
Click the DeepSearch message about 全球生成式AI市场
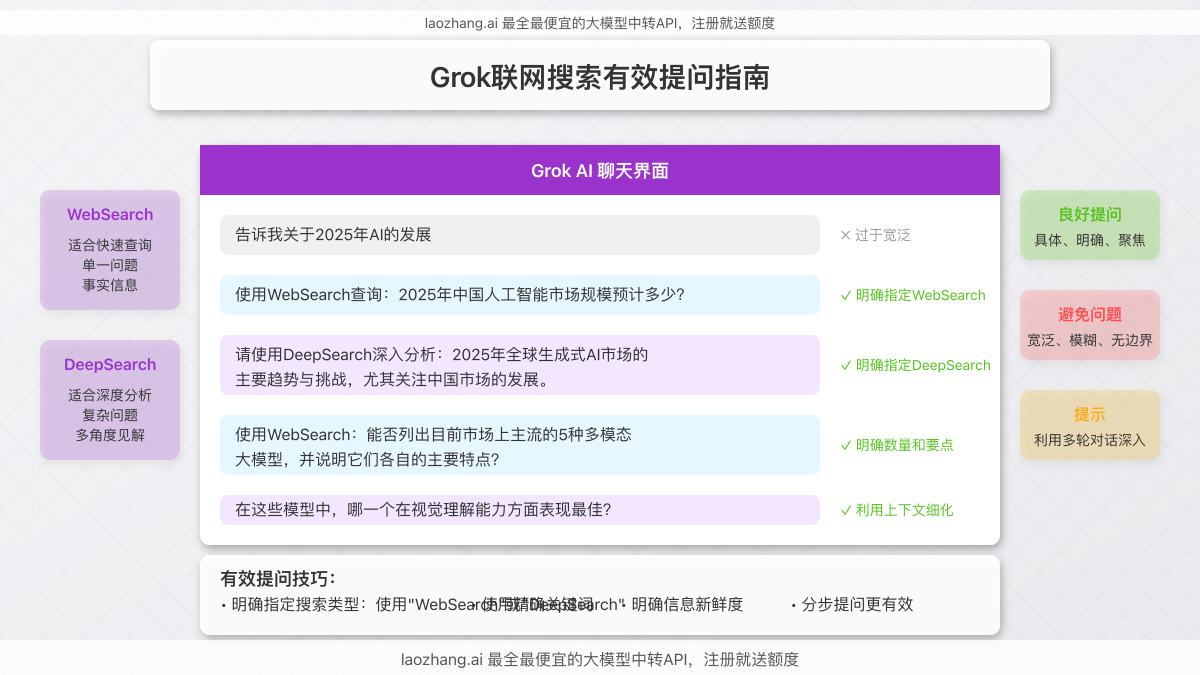[x=520, y=365]
